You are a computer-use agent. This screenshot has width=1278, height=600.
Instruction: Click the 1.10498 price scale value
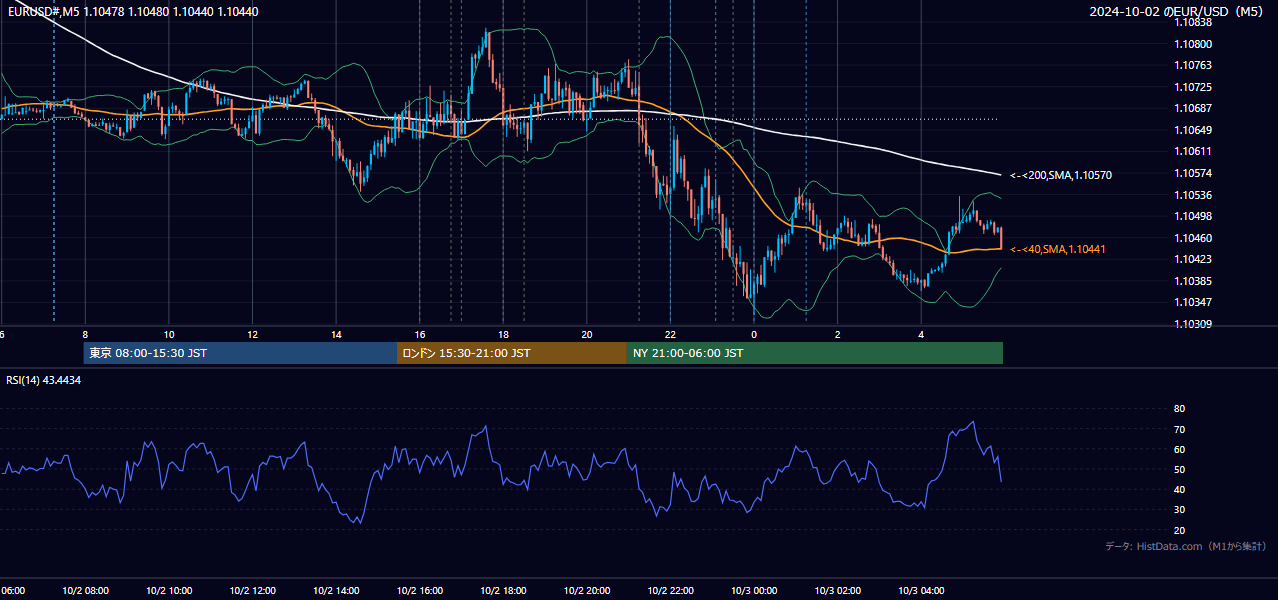tap(1192, 216)
